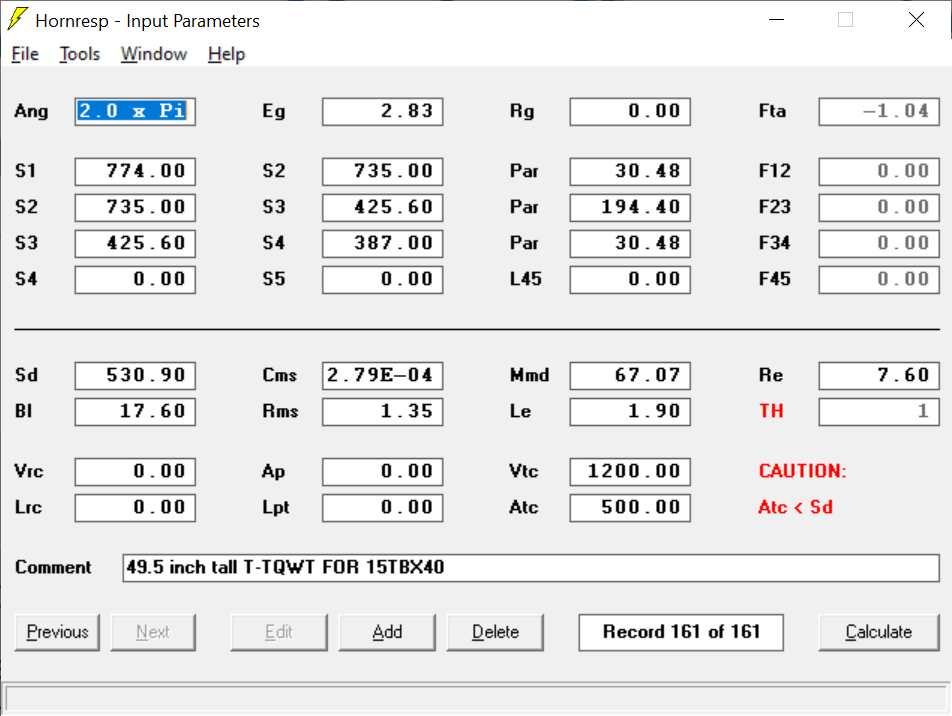Click the Re field with 7.60
Screen dimensions: 952x716
(x=879, y=375)
